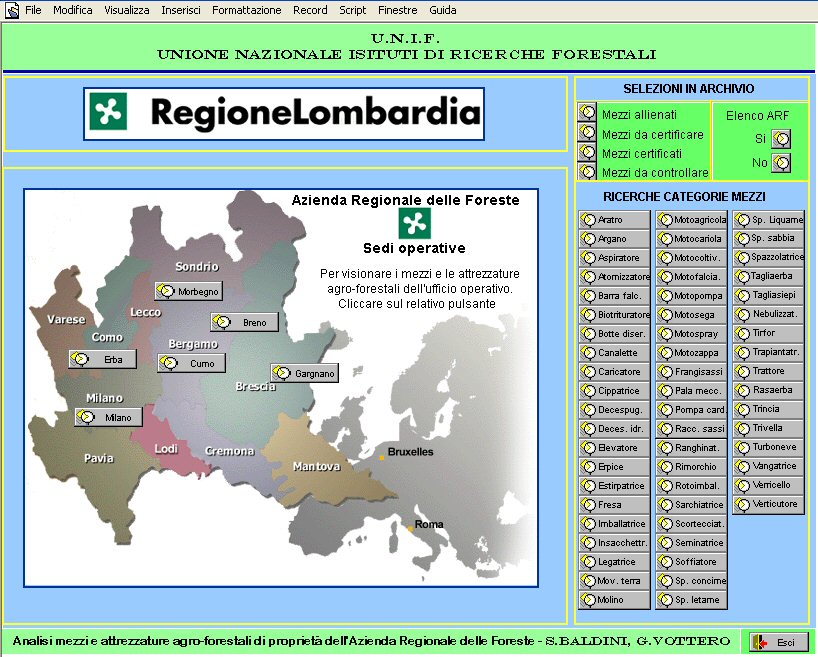Search the Trincia category
This screenshot has width=818, height=657.
click(769, 409)
